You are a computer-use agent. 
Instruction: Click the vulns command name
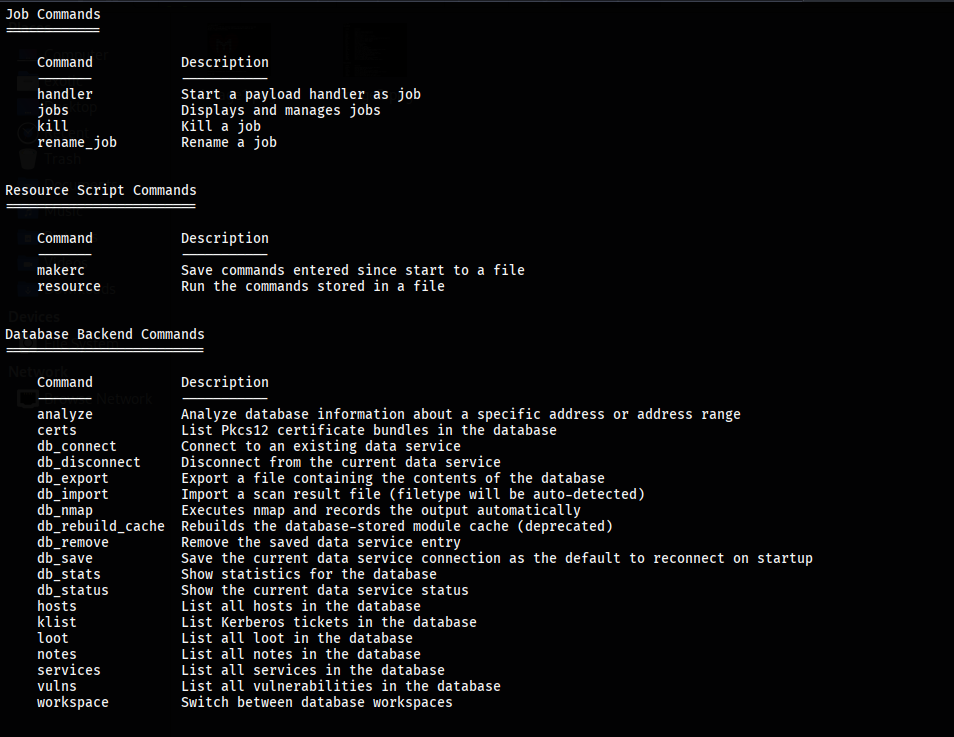(x=57, y=686)
